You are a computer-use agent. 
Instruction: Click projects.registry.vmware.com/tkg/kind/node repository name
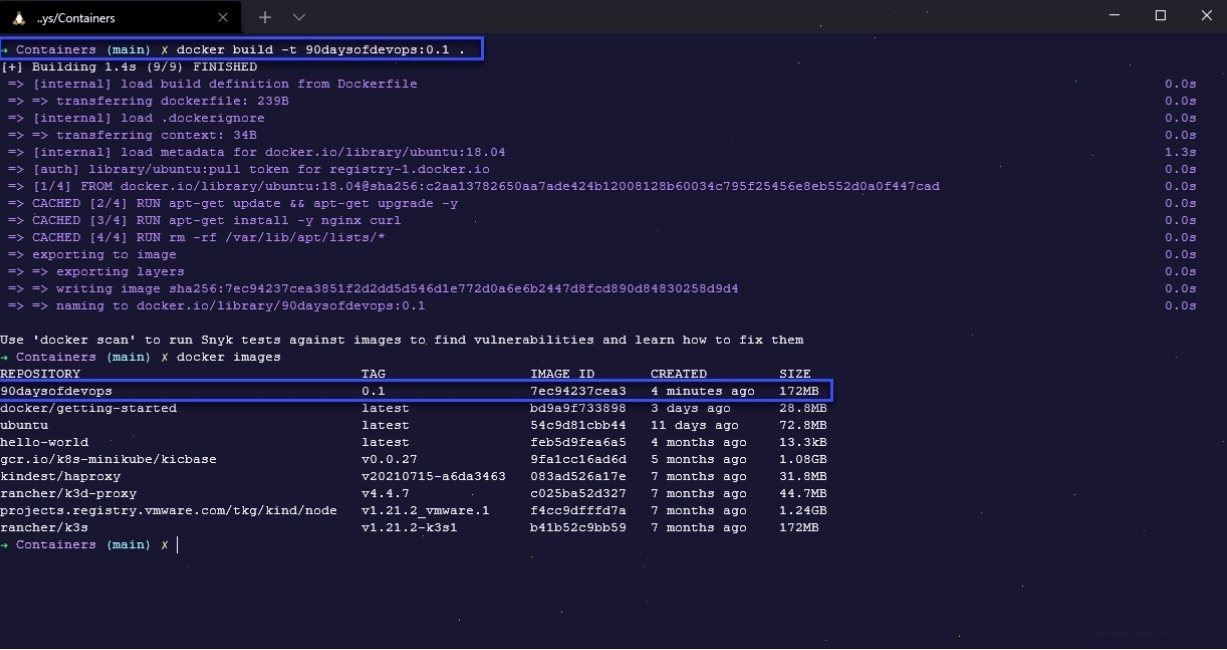[x=168, y=510]
